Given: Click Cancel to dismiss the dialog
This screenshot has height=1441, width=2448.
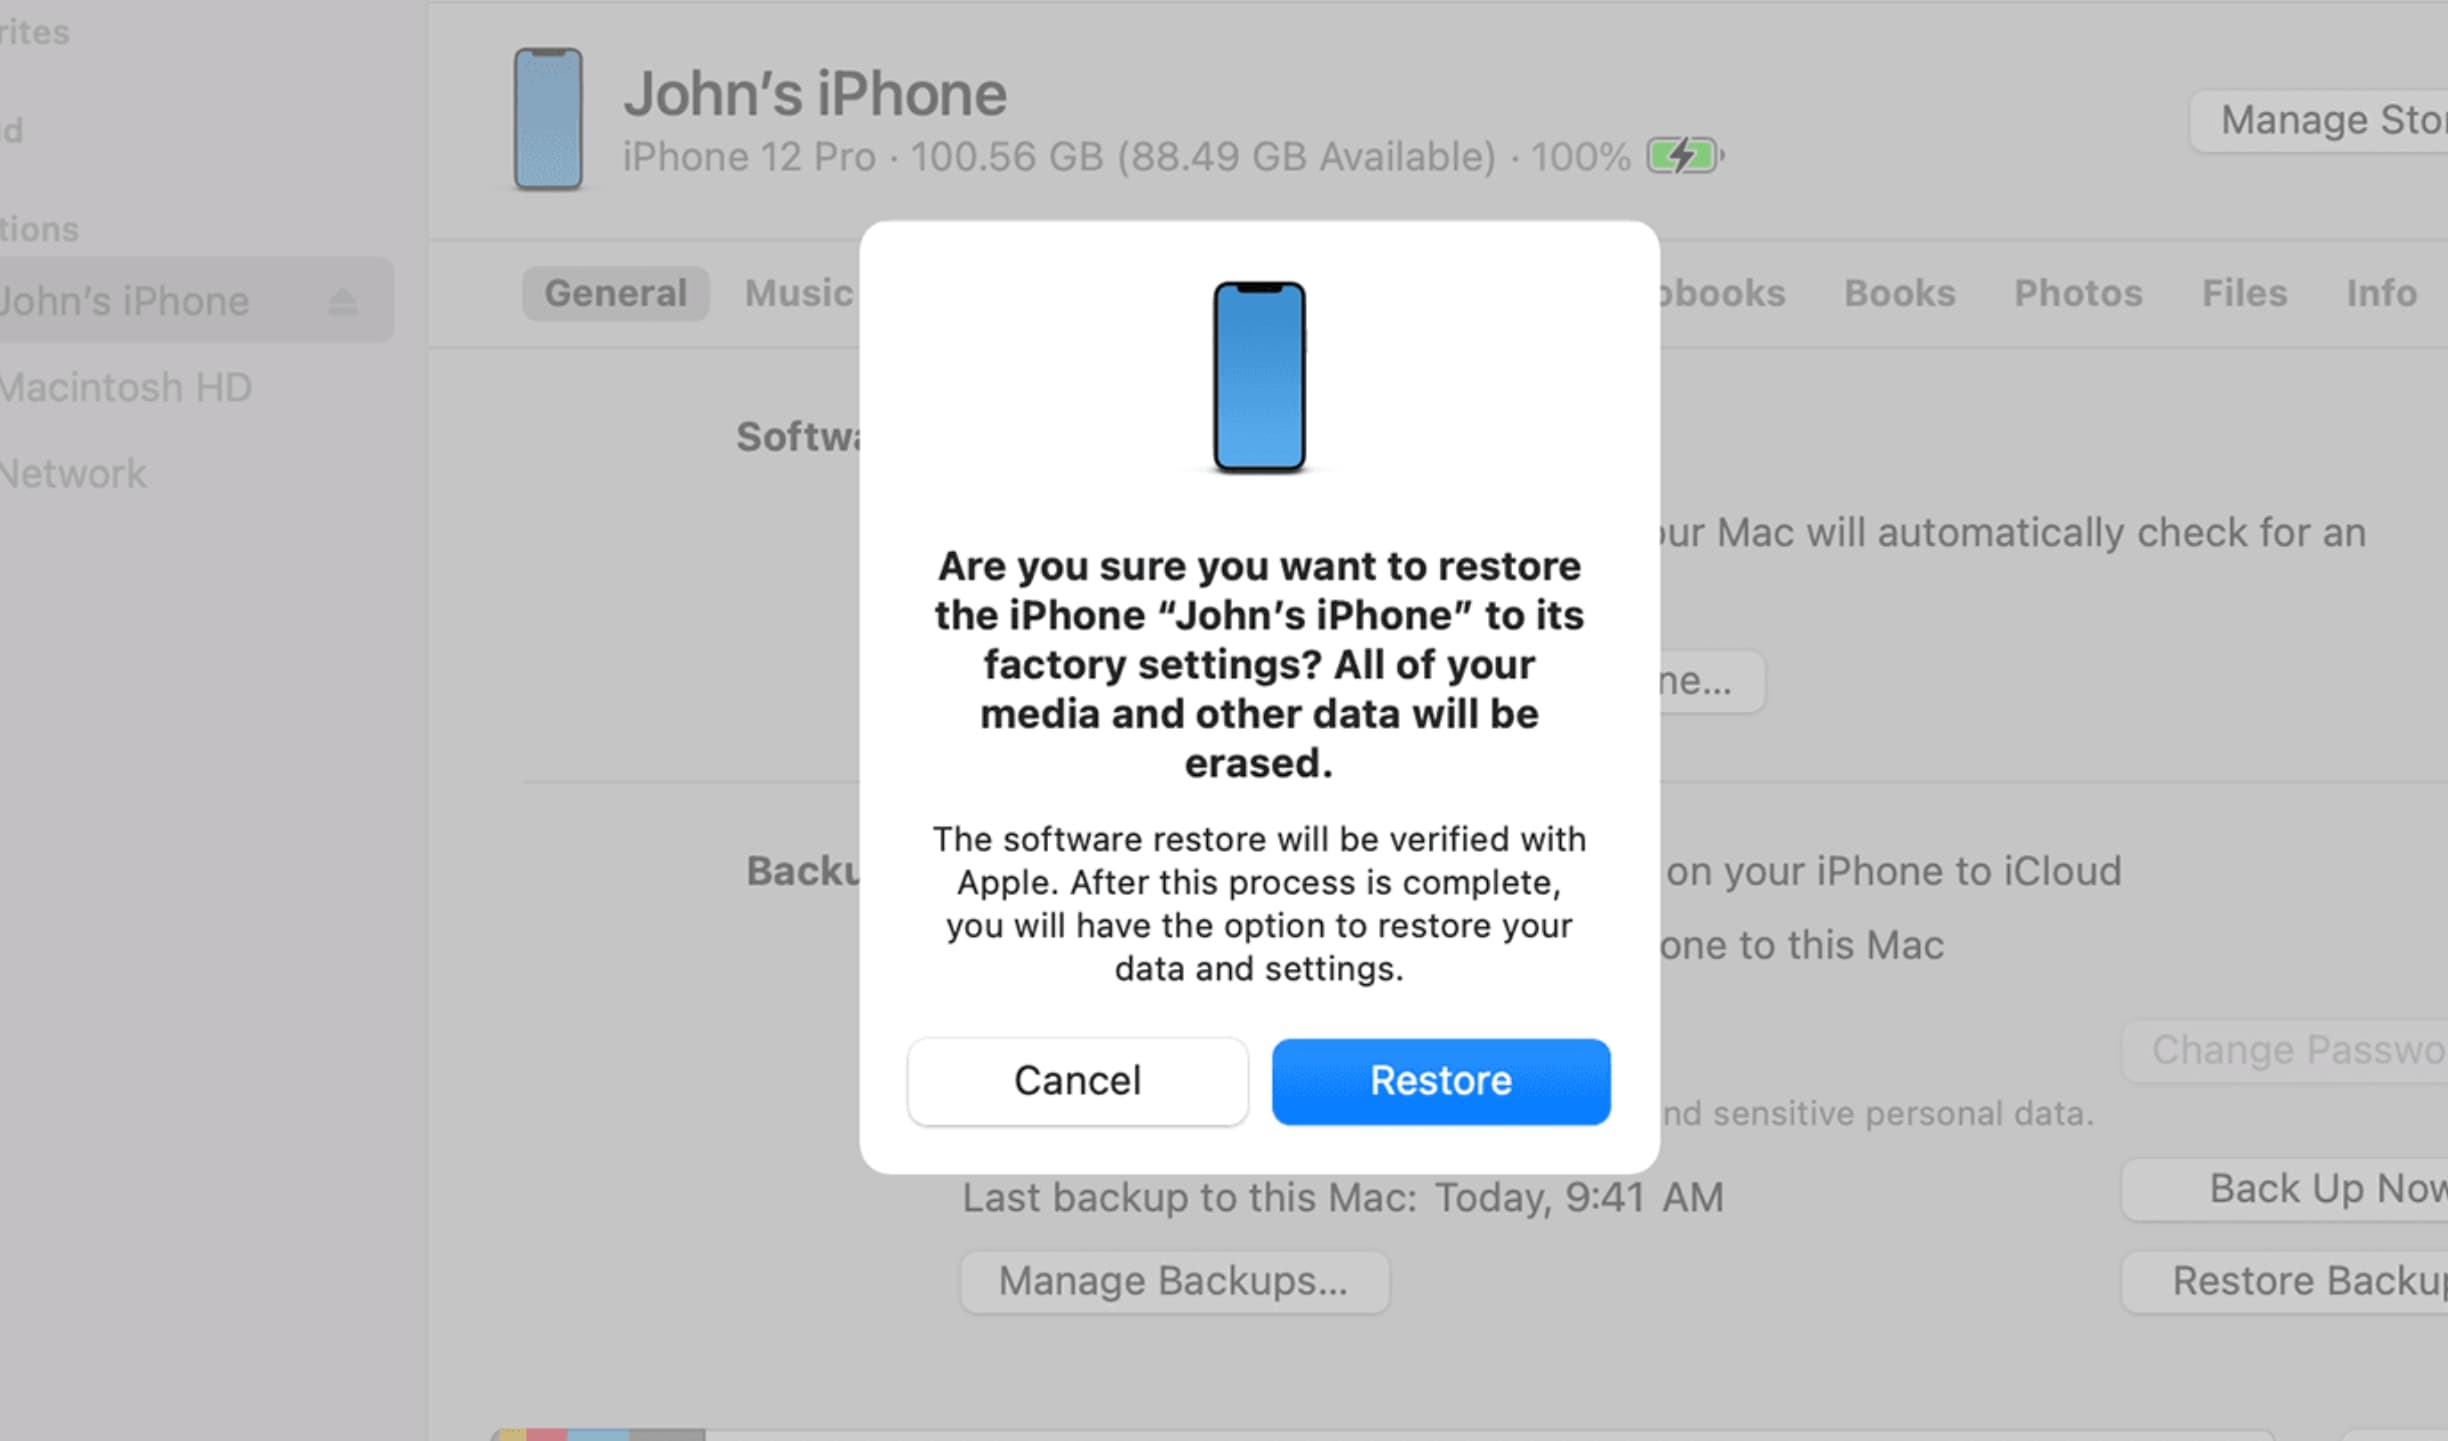Looking at the screenshot, I should point(1076,1079).
